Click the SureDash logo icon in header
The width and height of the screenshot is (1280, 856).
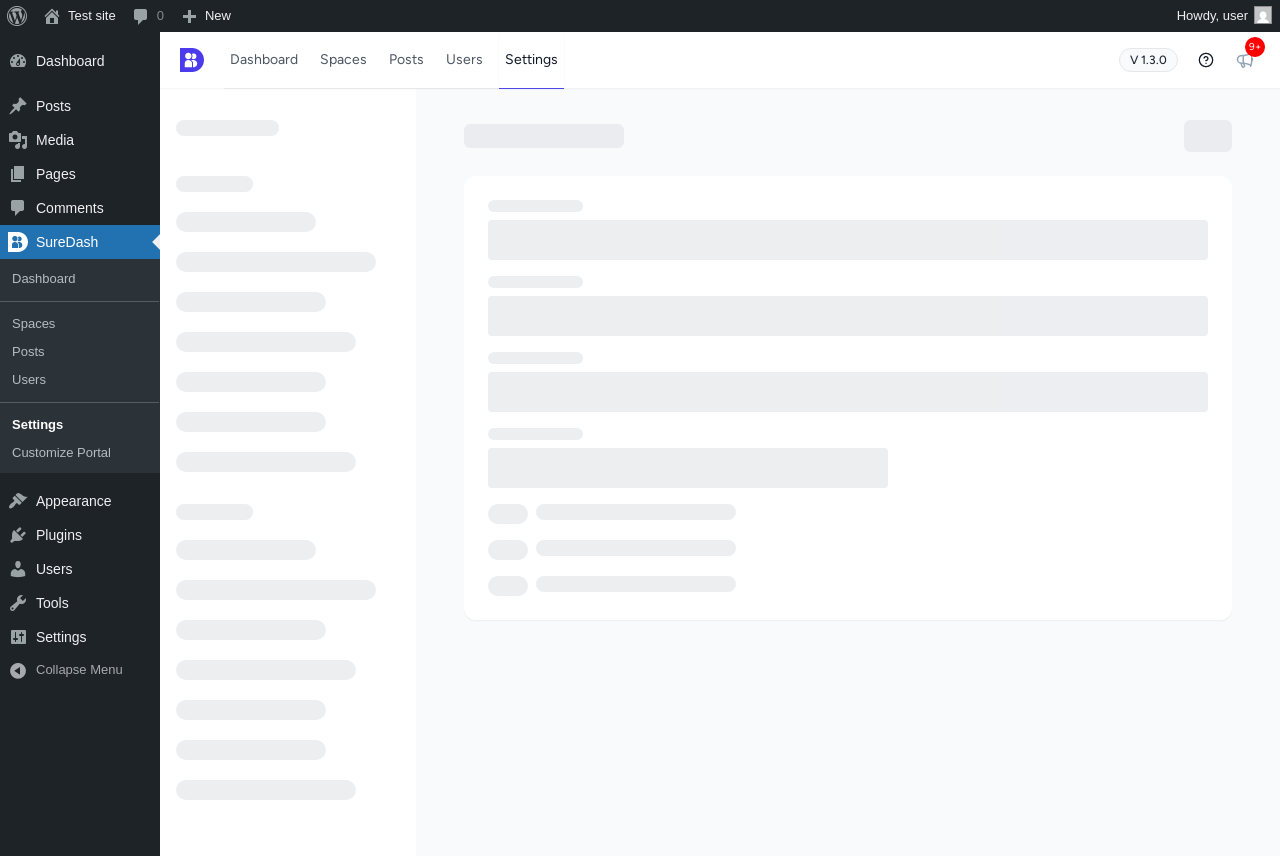(192, 60)
